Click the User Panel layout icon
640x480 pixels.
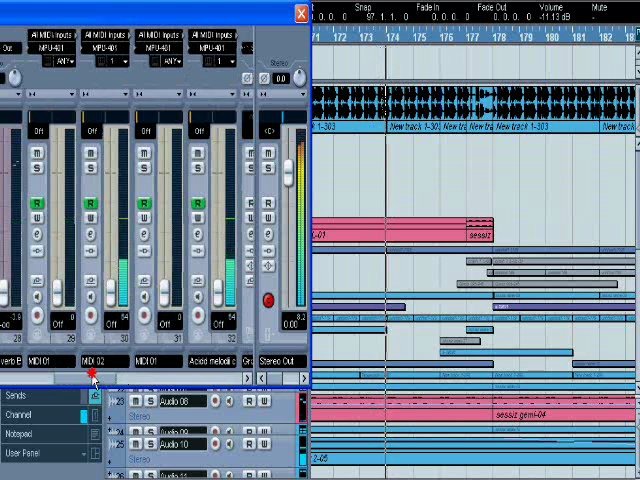click(95, 453)
